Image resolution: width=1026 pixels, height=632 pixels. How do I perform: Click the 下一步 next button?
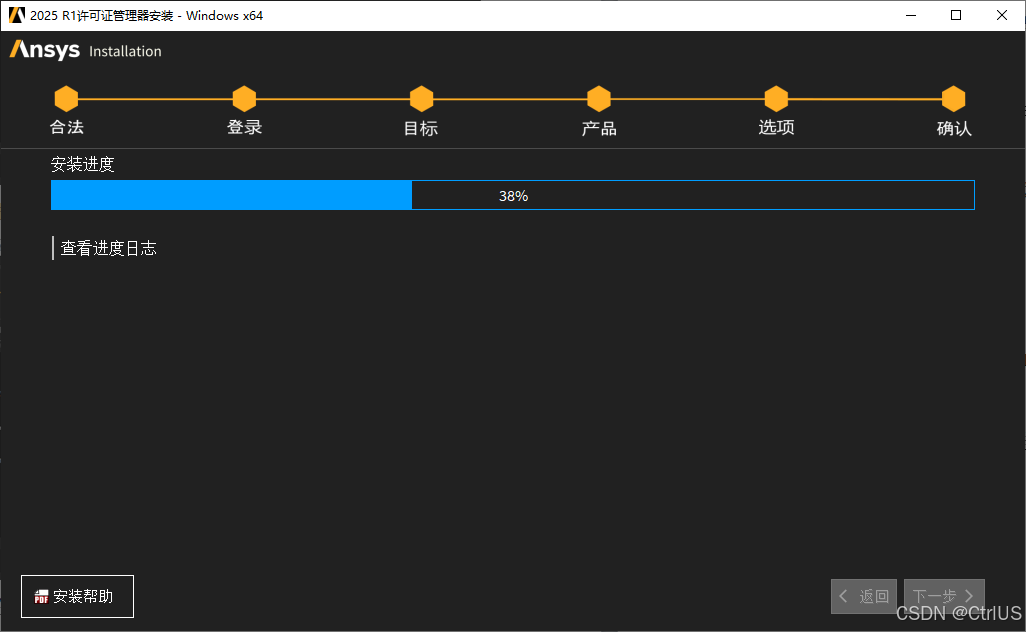pyautogui.click(x=944, y=596)
